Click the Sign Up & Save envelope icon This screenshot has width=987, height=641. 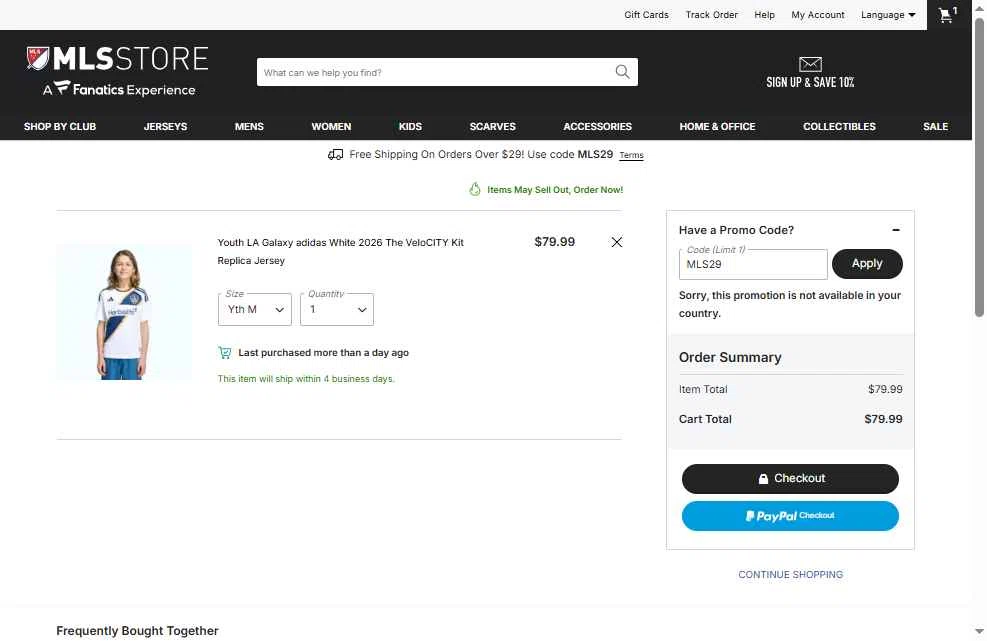point(810,64)
